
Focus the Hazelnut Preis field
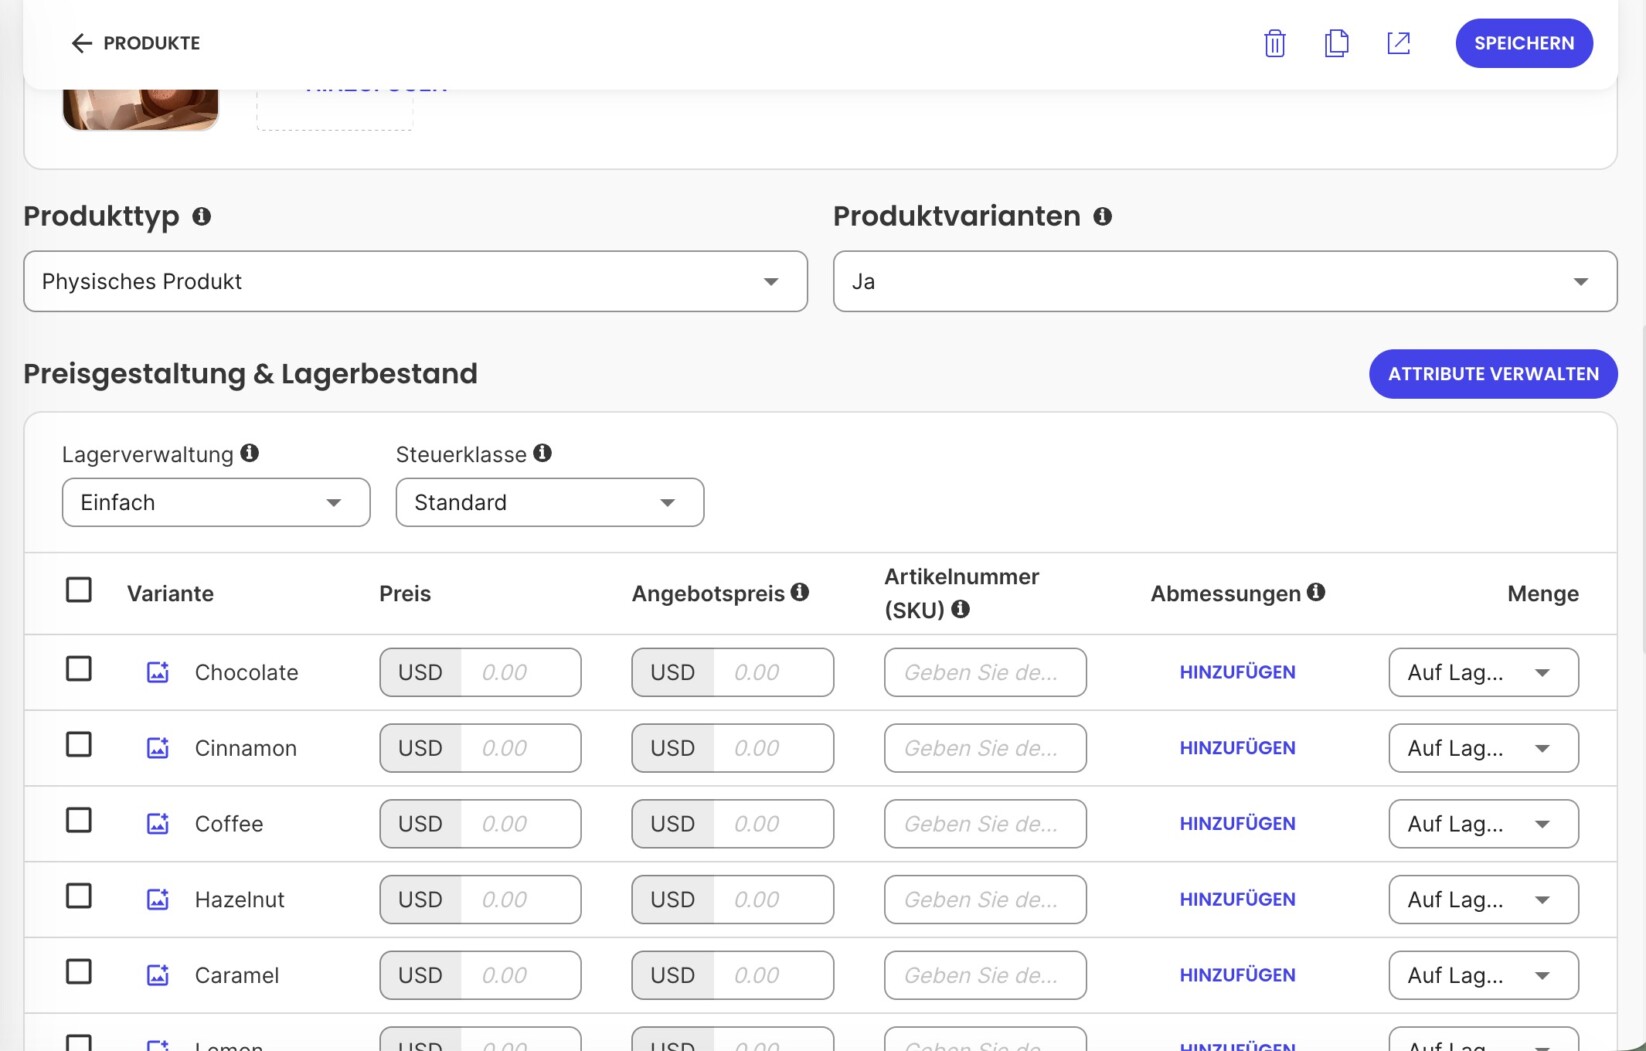coord(480,899)
